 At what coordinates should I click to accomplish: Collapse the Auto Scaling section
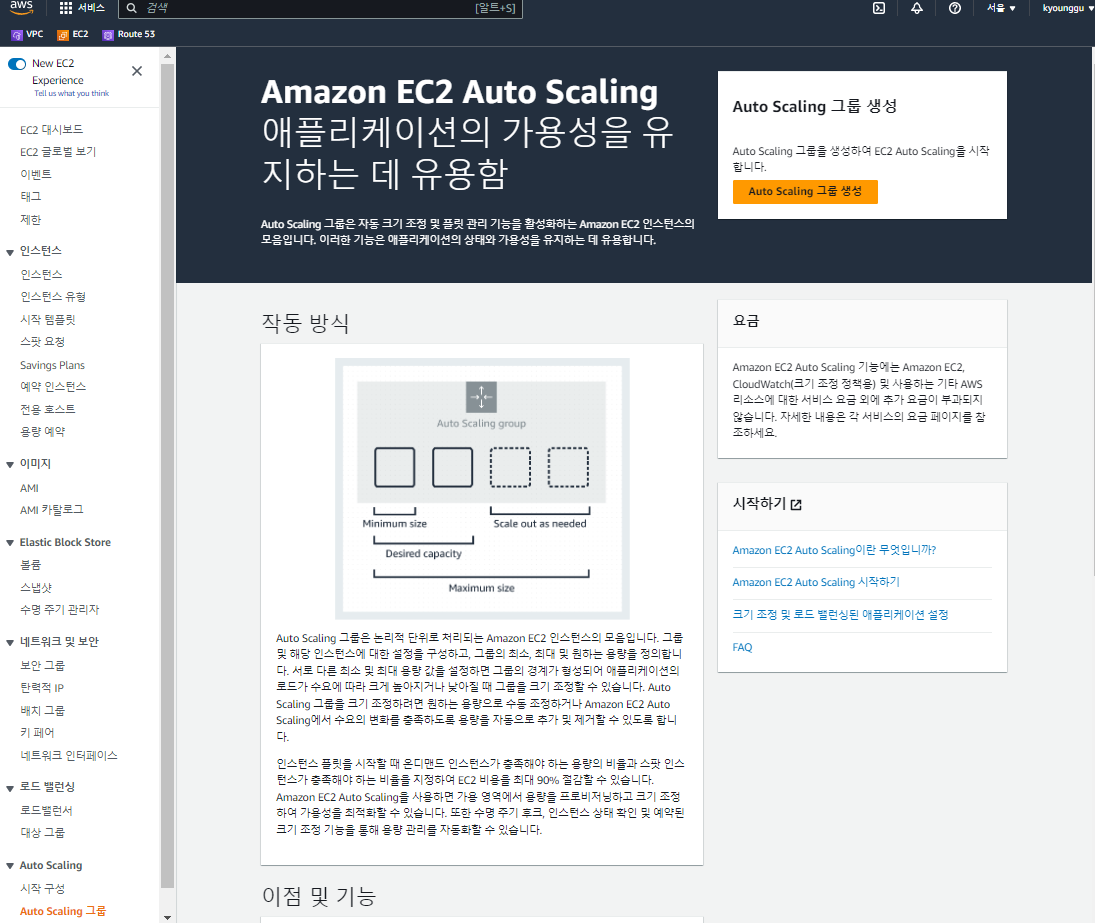[10, 866]
